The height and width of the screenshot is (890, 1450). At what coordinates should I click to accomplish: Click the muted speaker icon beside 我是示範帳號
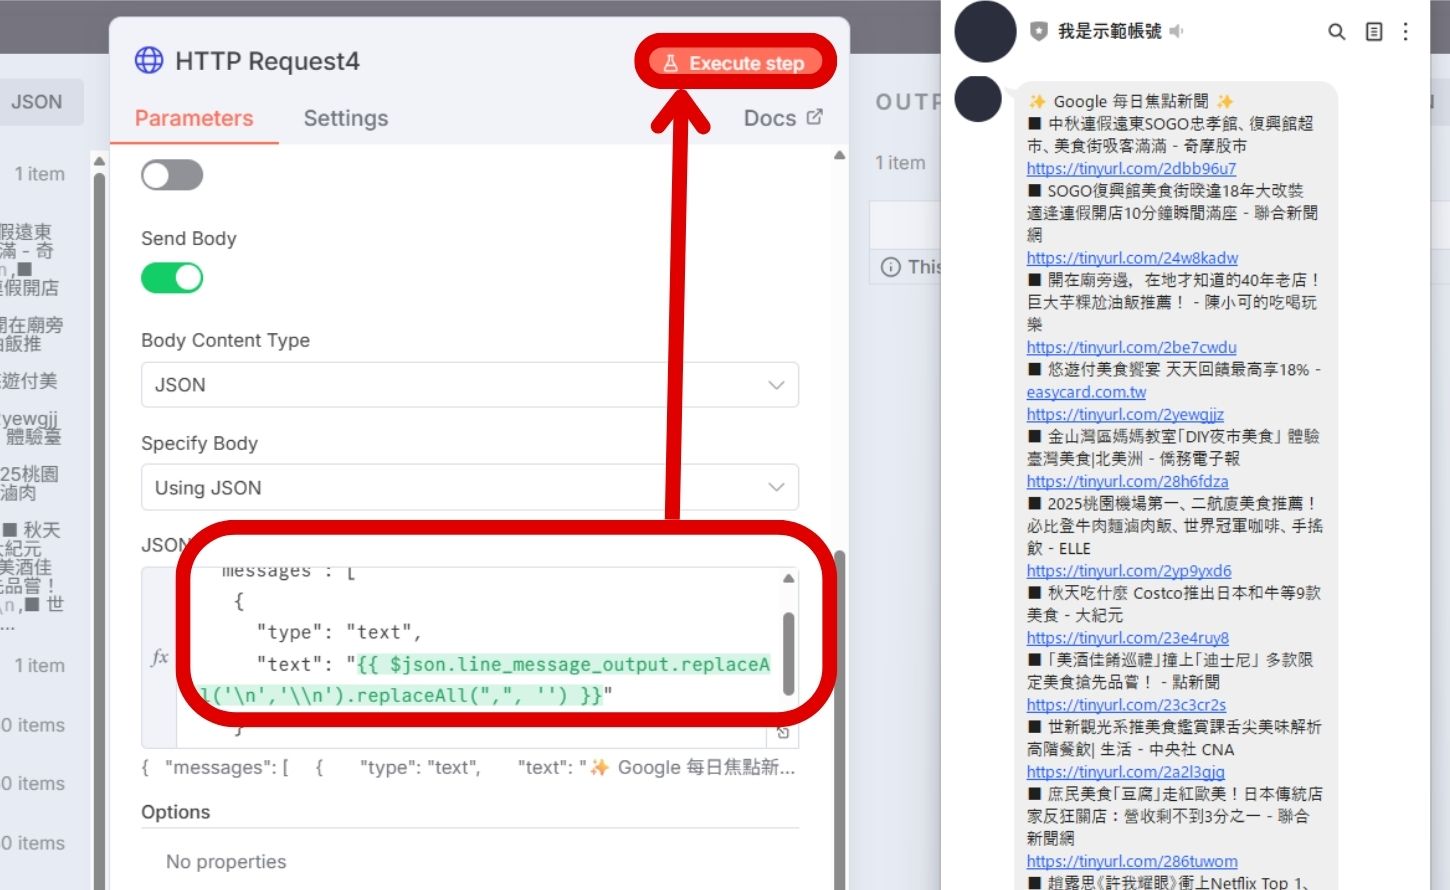(1175, 31)
